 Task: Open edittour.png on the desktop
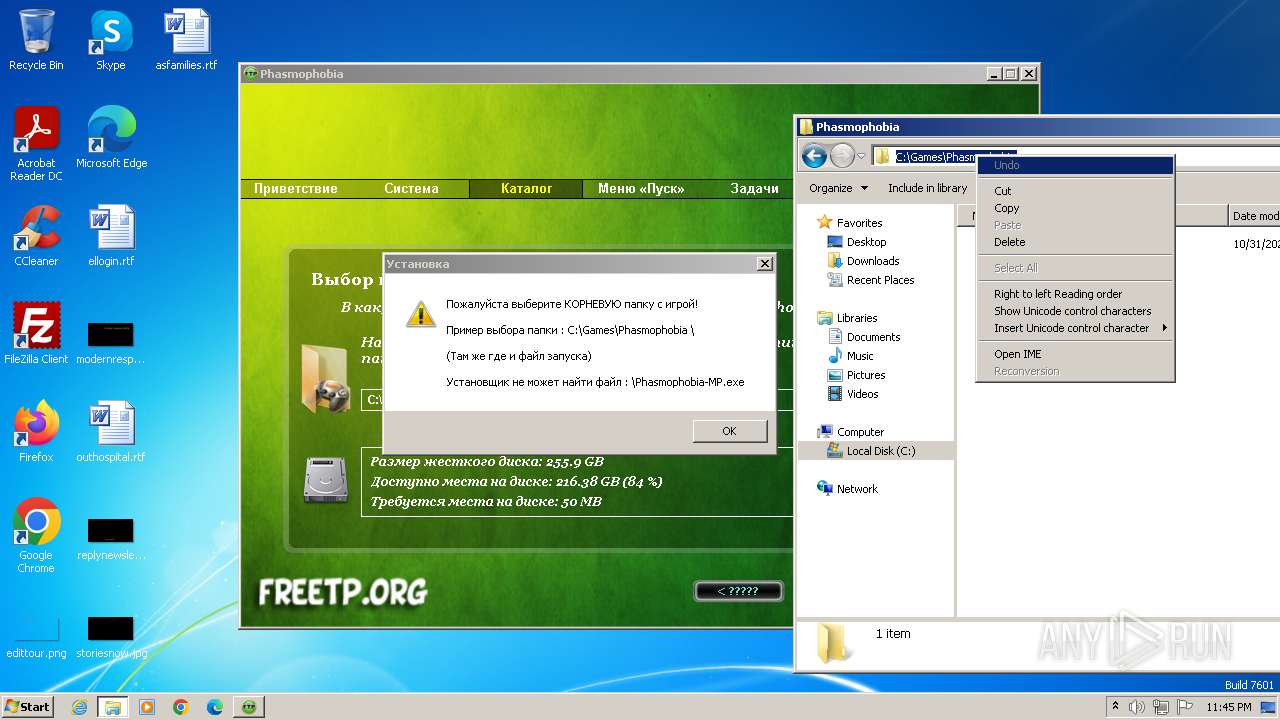pyautogui.click(x=36, y=638)
